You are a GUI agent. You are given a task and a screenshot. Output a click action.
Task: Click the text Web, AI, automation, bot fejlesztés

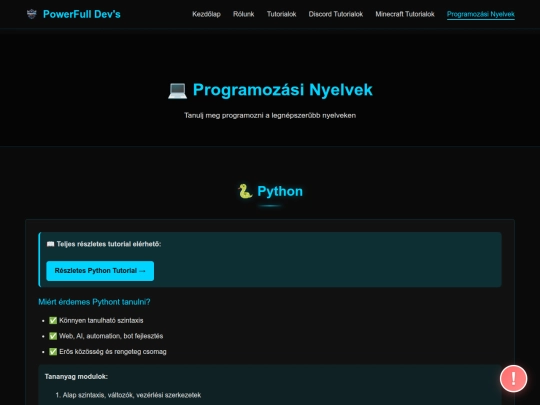(x=111, y=336)
